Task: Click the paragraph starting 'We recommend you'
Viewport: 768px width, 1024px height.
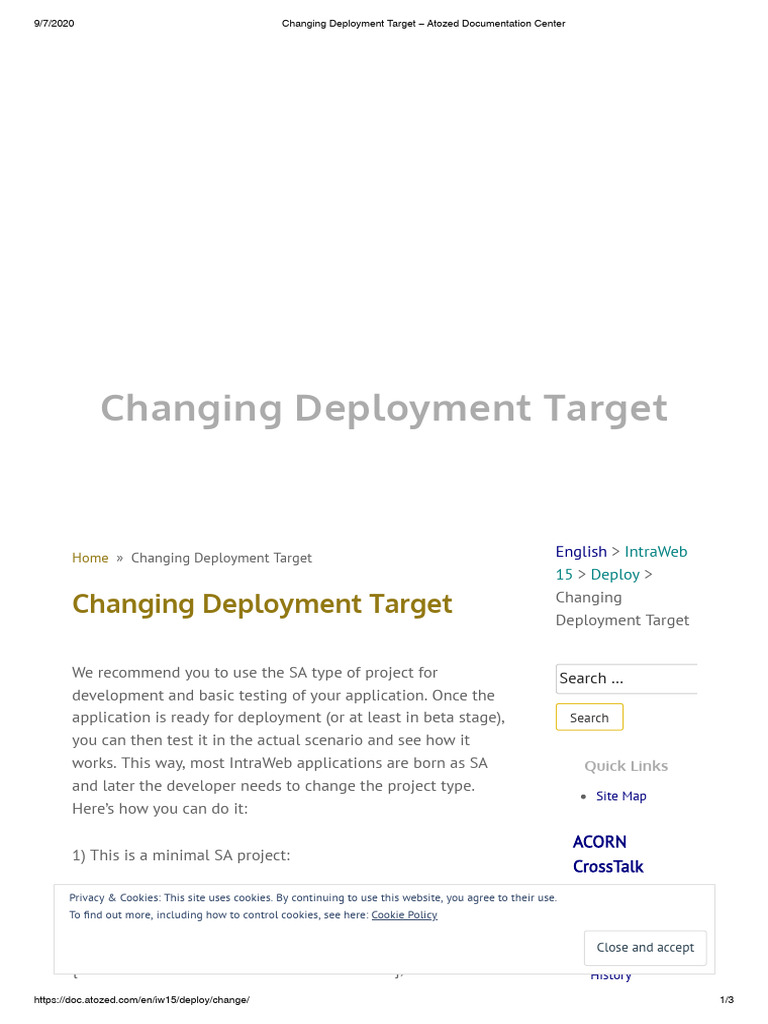Action: (x=288, y=741)
